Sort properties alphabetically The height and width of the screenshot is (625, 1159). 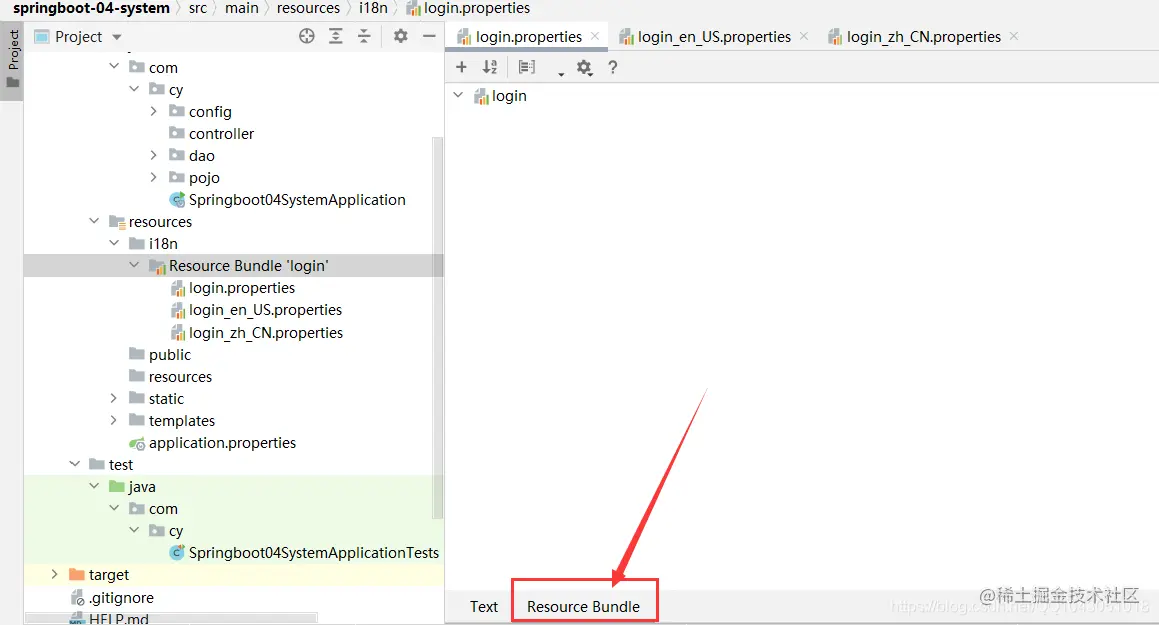click(490, 67)
